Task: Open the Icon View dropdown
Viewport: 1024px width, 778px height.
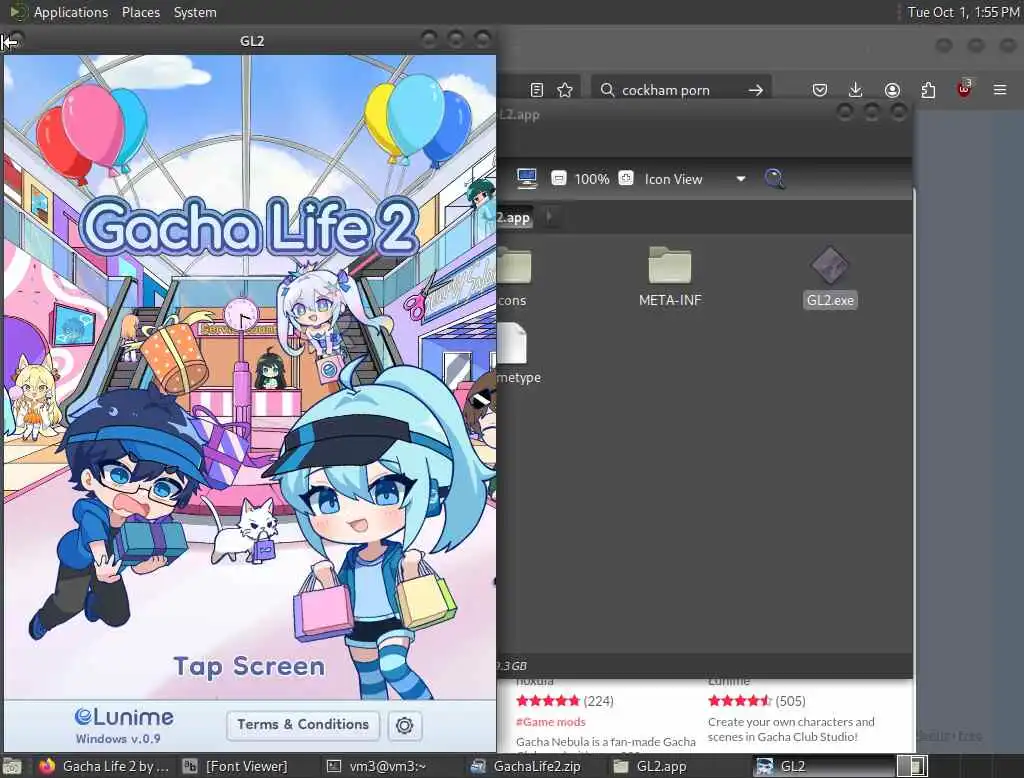Action: tap(696, 179)
